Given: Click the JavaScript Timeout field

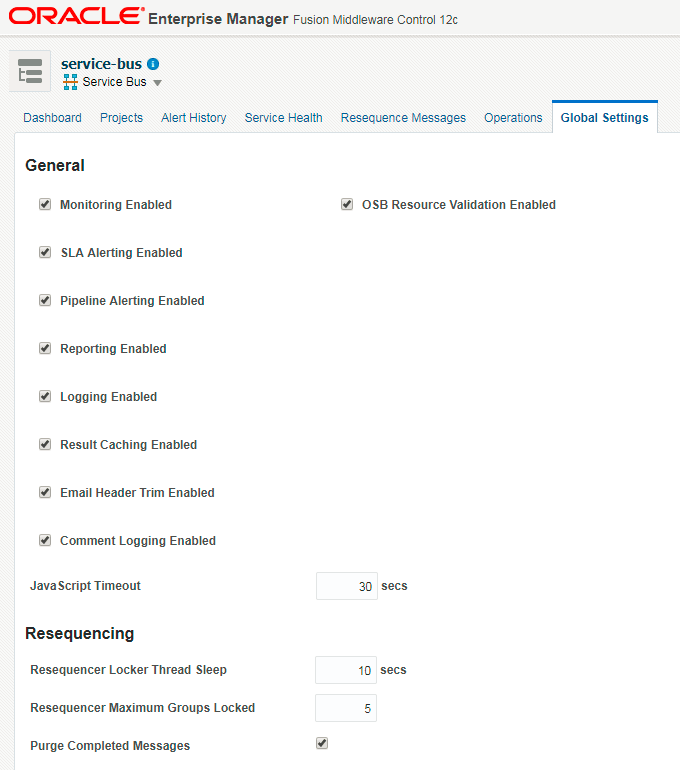Looking at the screenshot, I should point(347,586).
